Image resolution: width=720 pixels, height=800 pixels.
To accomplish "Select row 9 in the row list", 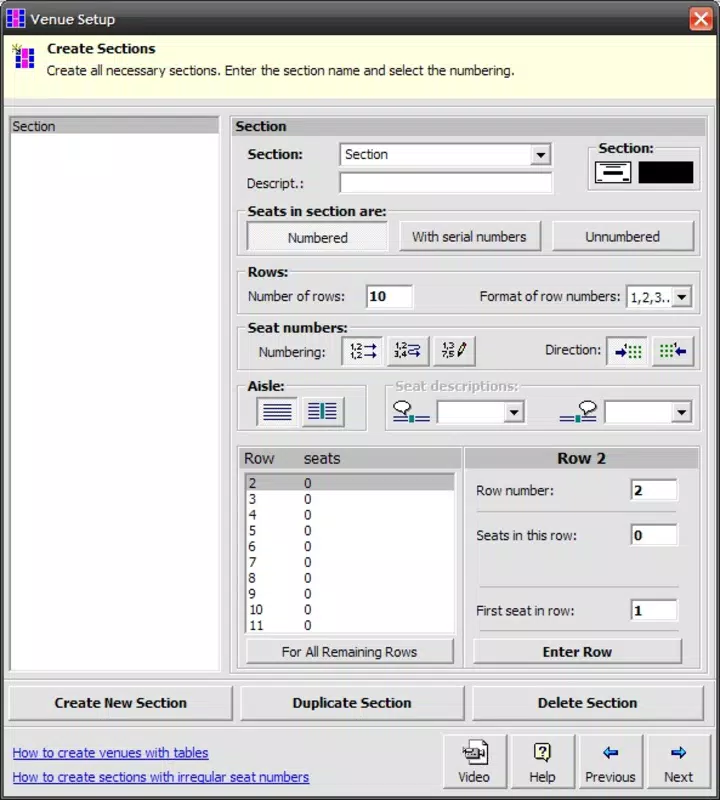I will [350, 593].
